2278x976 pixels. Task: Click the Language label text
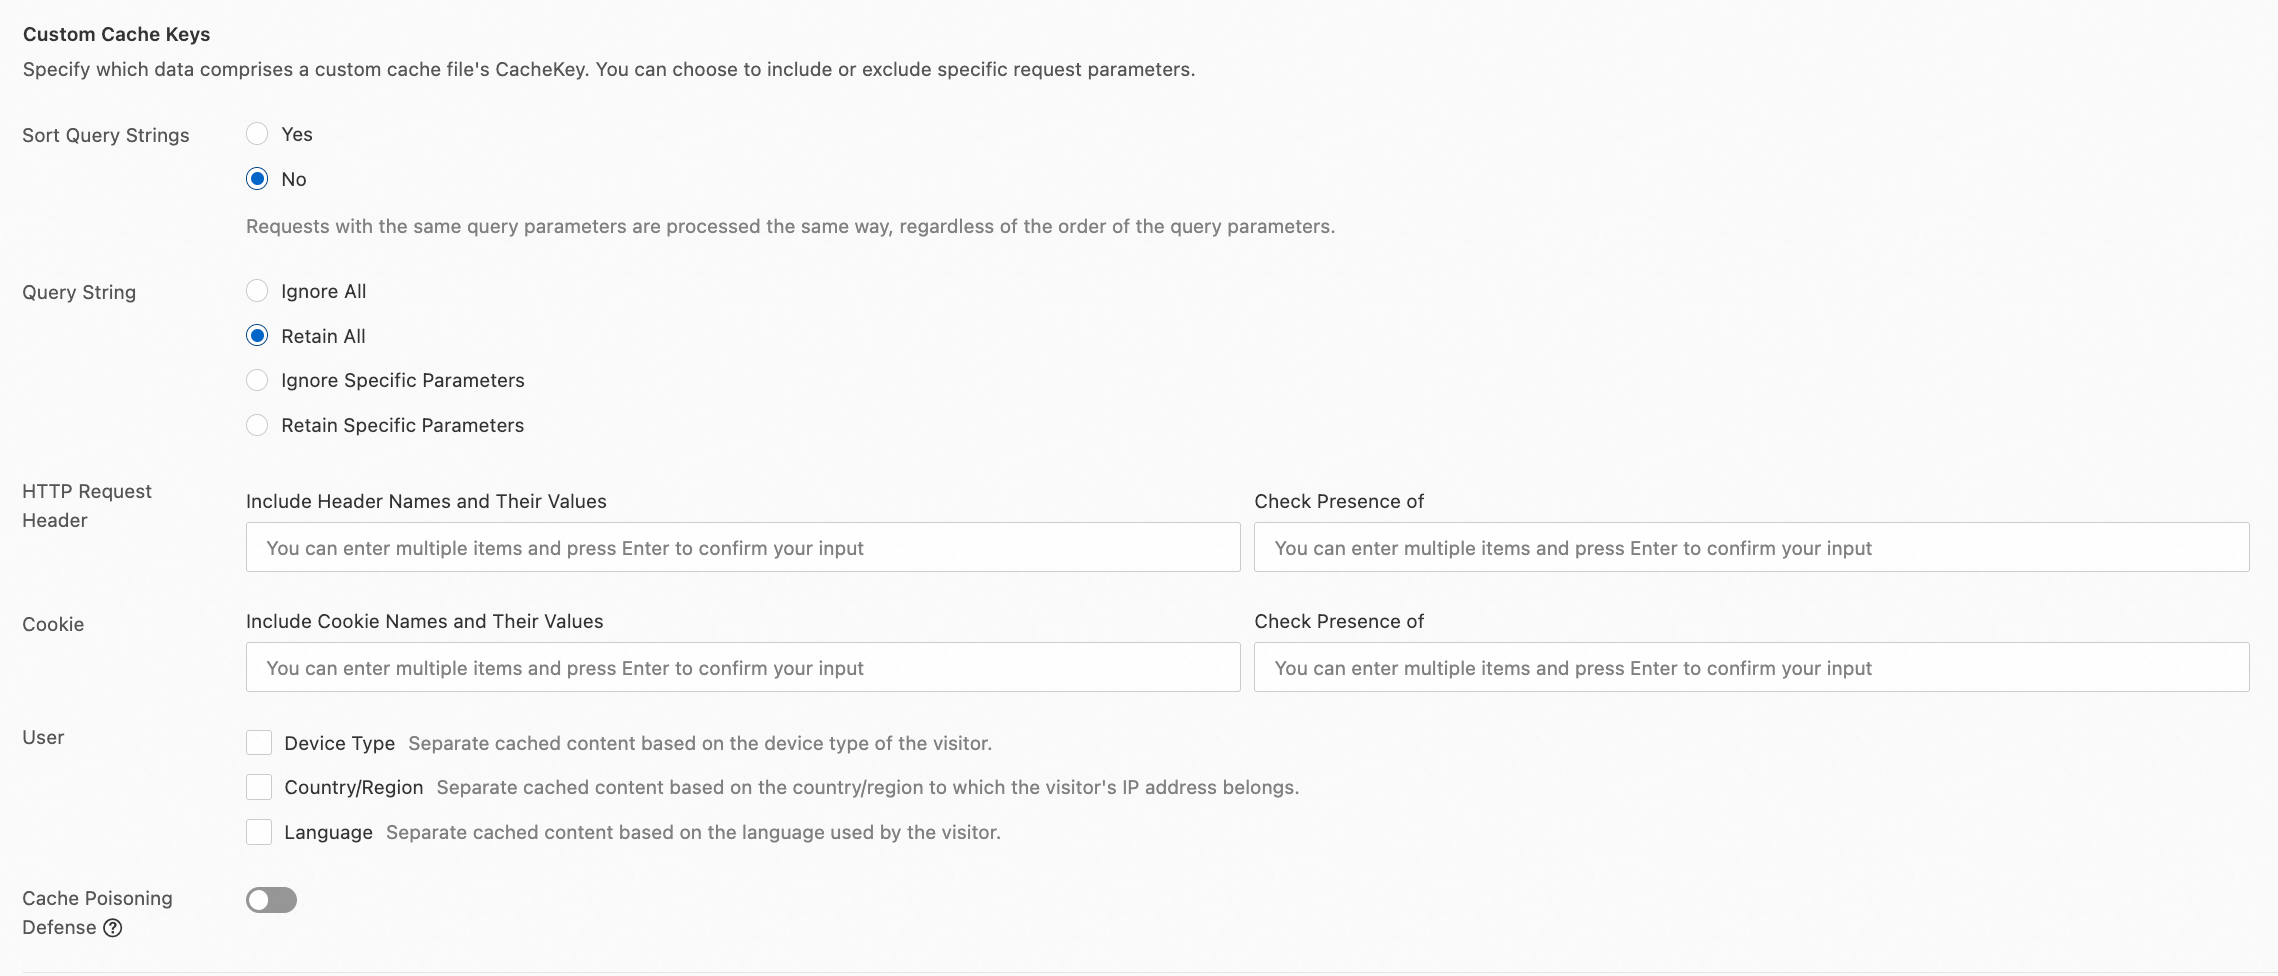(328, 832)
